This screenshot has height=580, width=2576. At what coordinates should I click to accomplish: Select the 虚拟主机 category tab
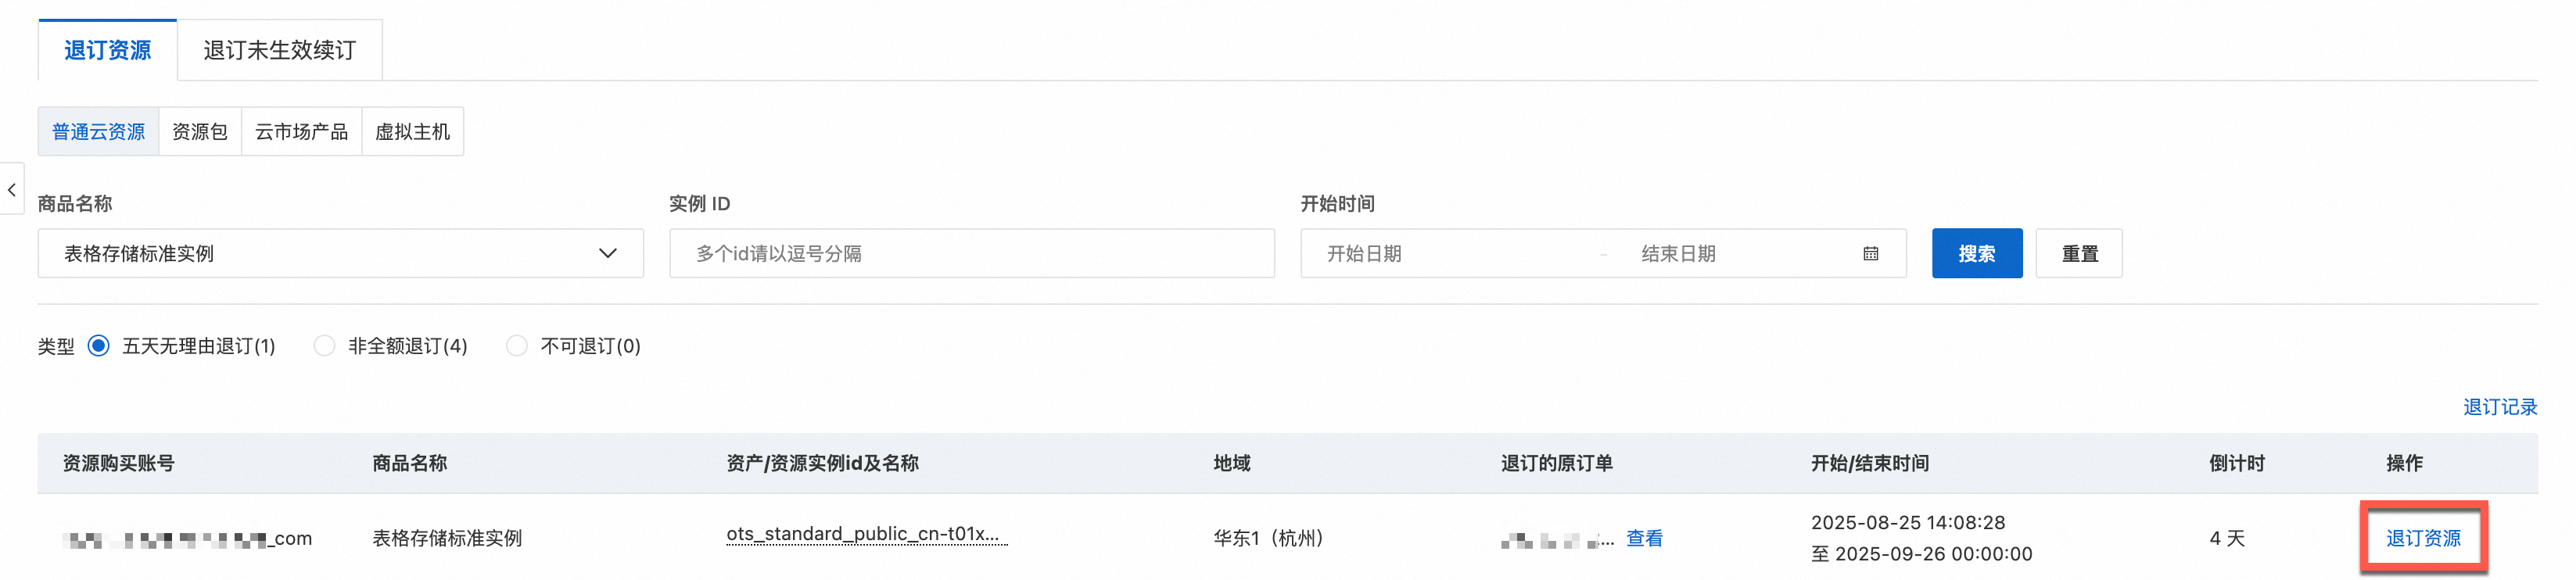412,132
